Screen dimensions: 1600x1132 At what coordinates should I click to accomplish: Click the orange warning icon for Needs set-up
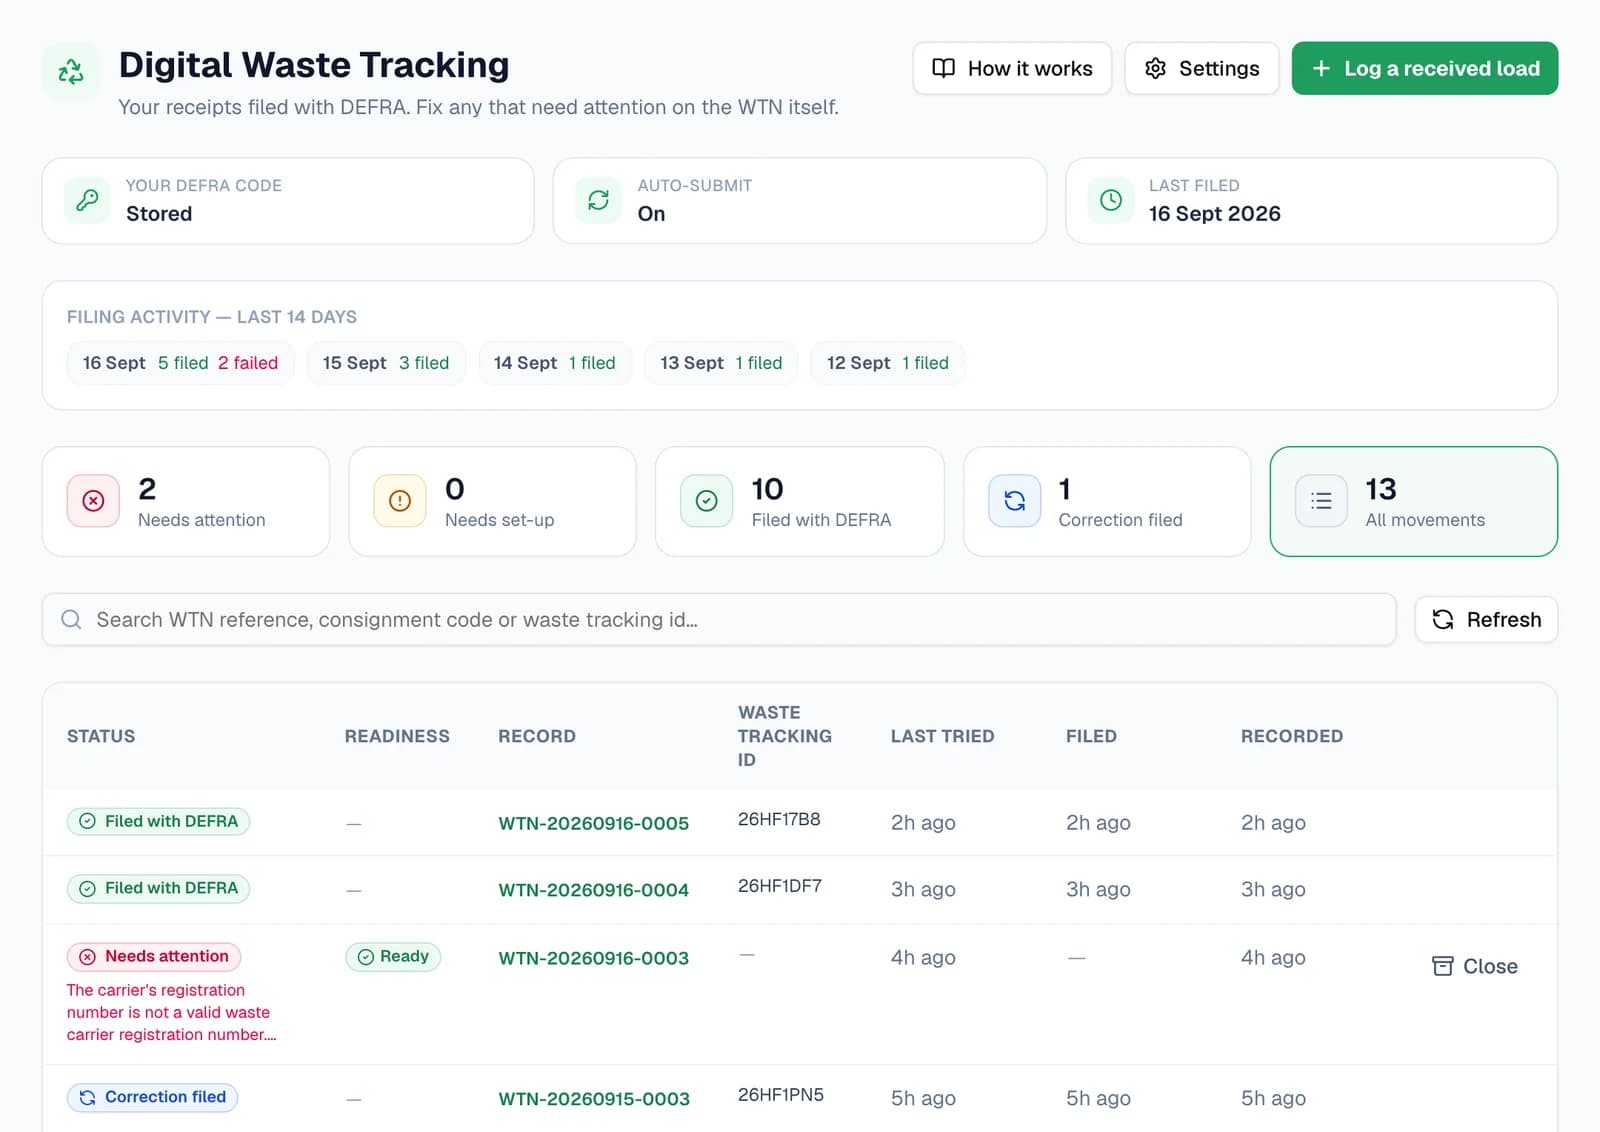[400, 501]
